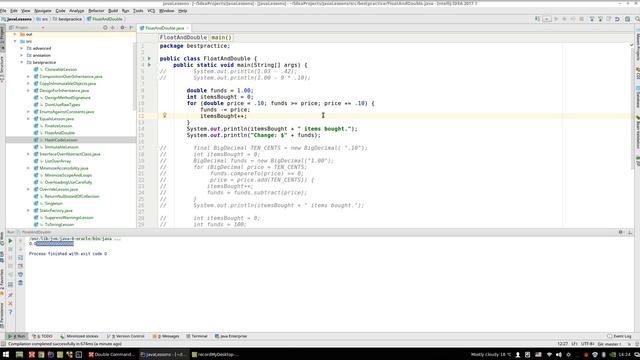Expand CopyInImmutableObjects.java node
The height and width of the screenshot is (360, 640).
(x=29, y=83)
